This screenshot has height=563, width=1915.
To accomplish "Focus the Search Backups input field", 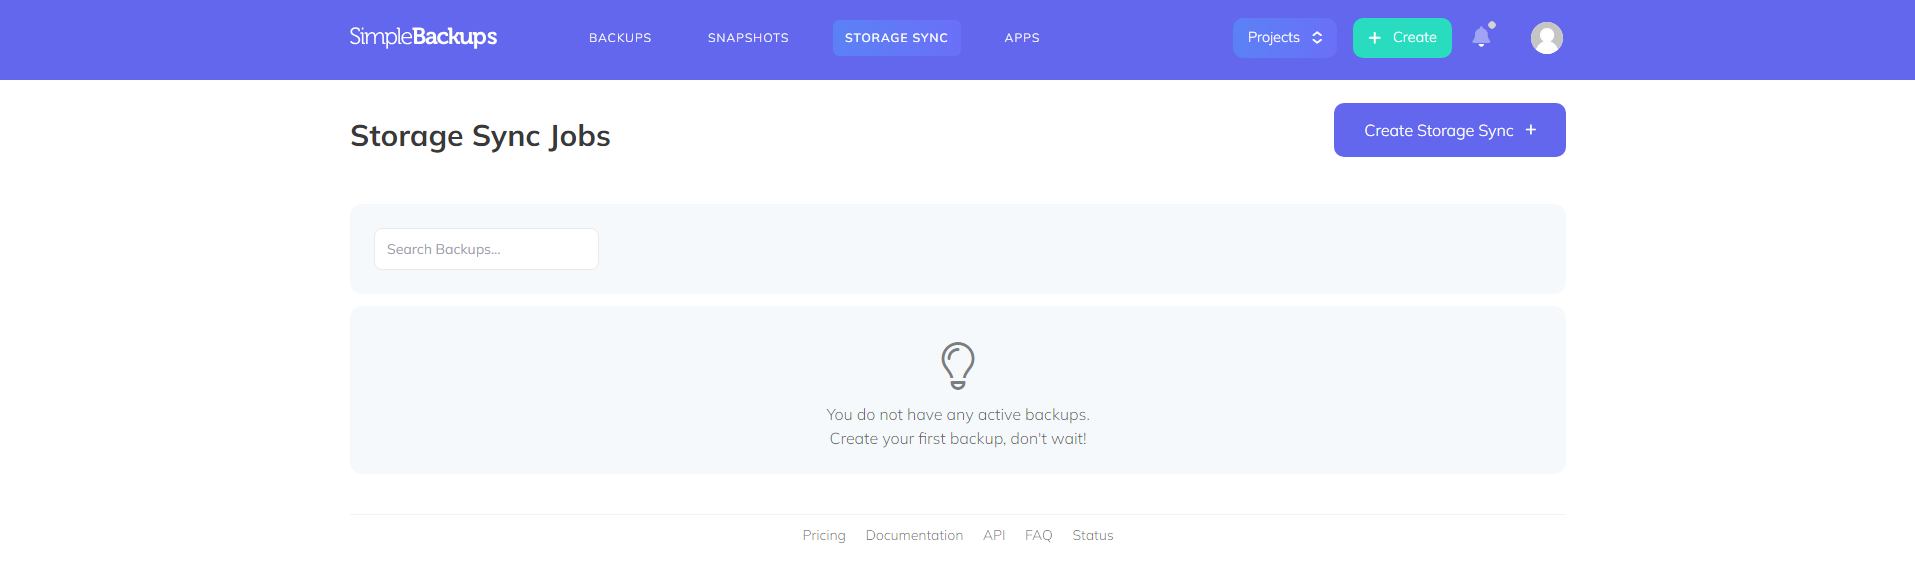I will pyautogui.click(x=486, y=249).
